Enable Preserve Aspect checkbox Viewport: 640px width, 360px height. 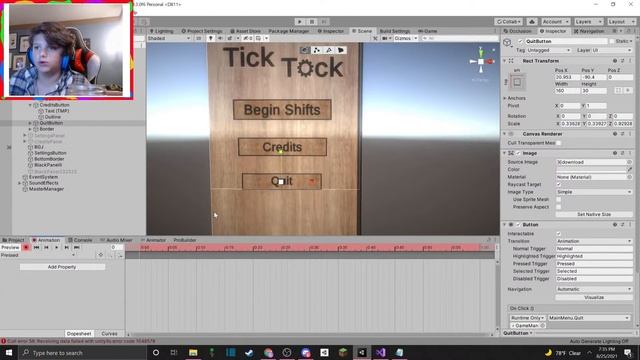tap(558, 207)
